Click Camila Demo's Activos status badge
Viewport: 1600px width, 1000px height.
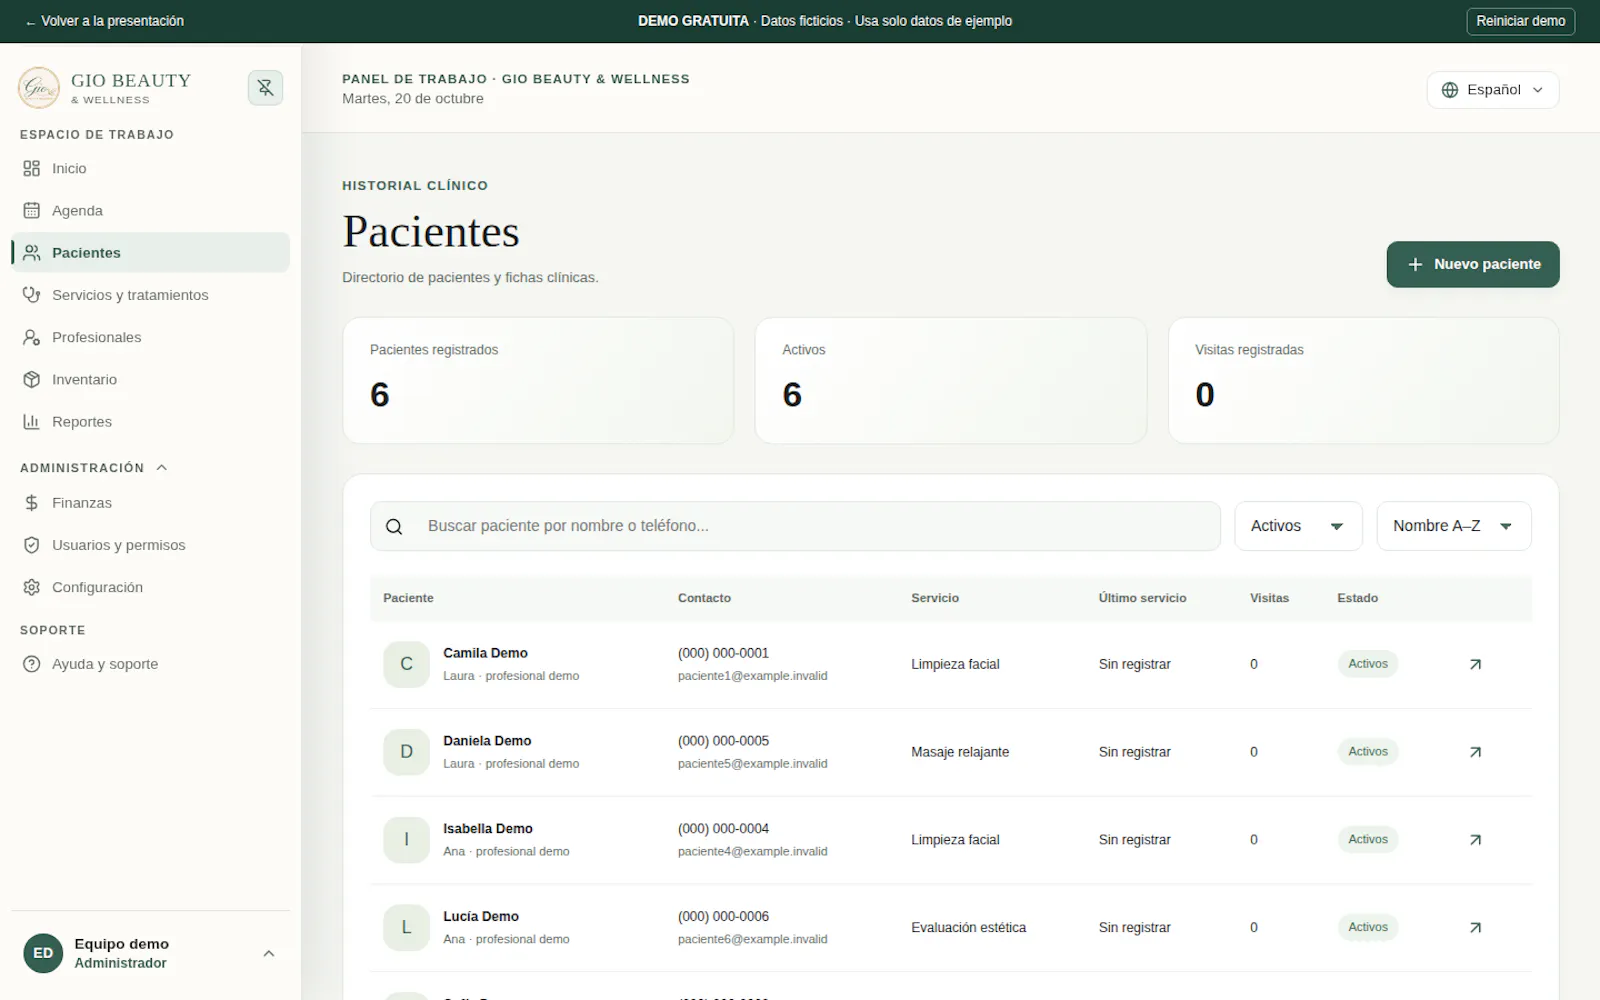click(1368, 664)
